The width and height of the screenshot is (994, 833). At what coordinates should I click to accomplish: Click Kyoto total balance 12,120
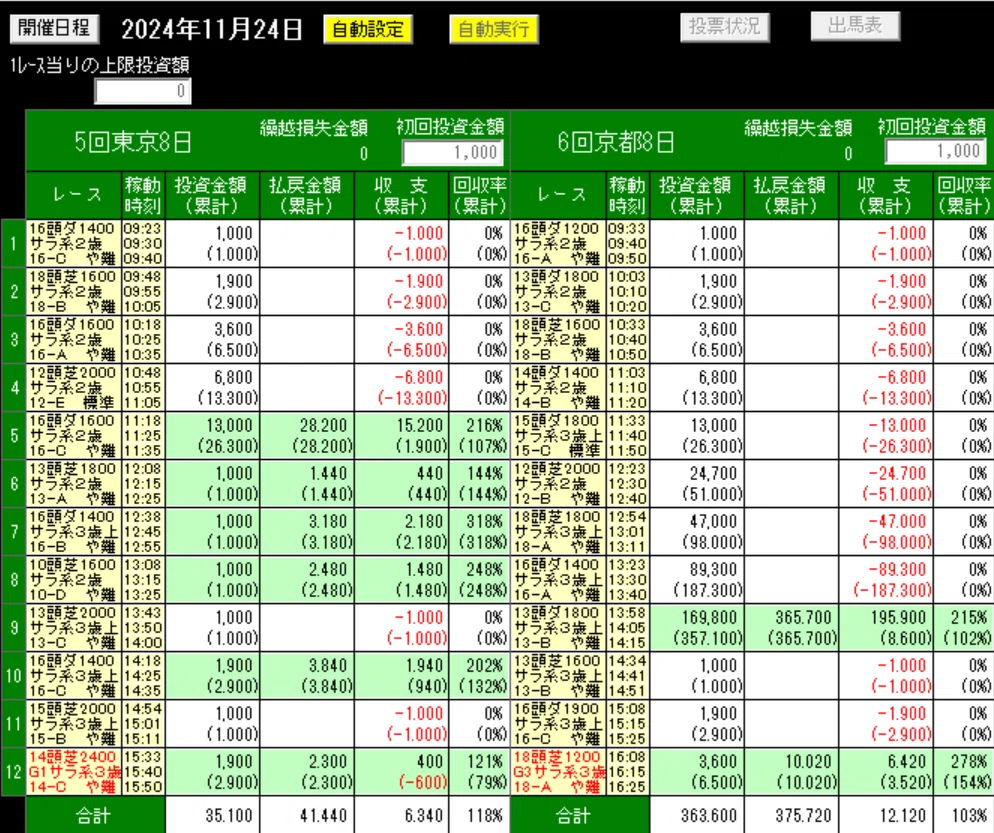pos(886,815)
